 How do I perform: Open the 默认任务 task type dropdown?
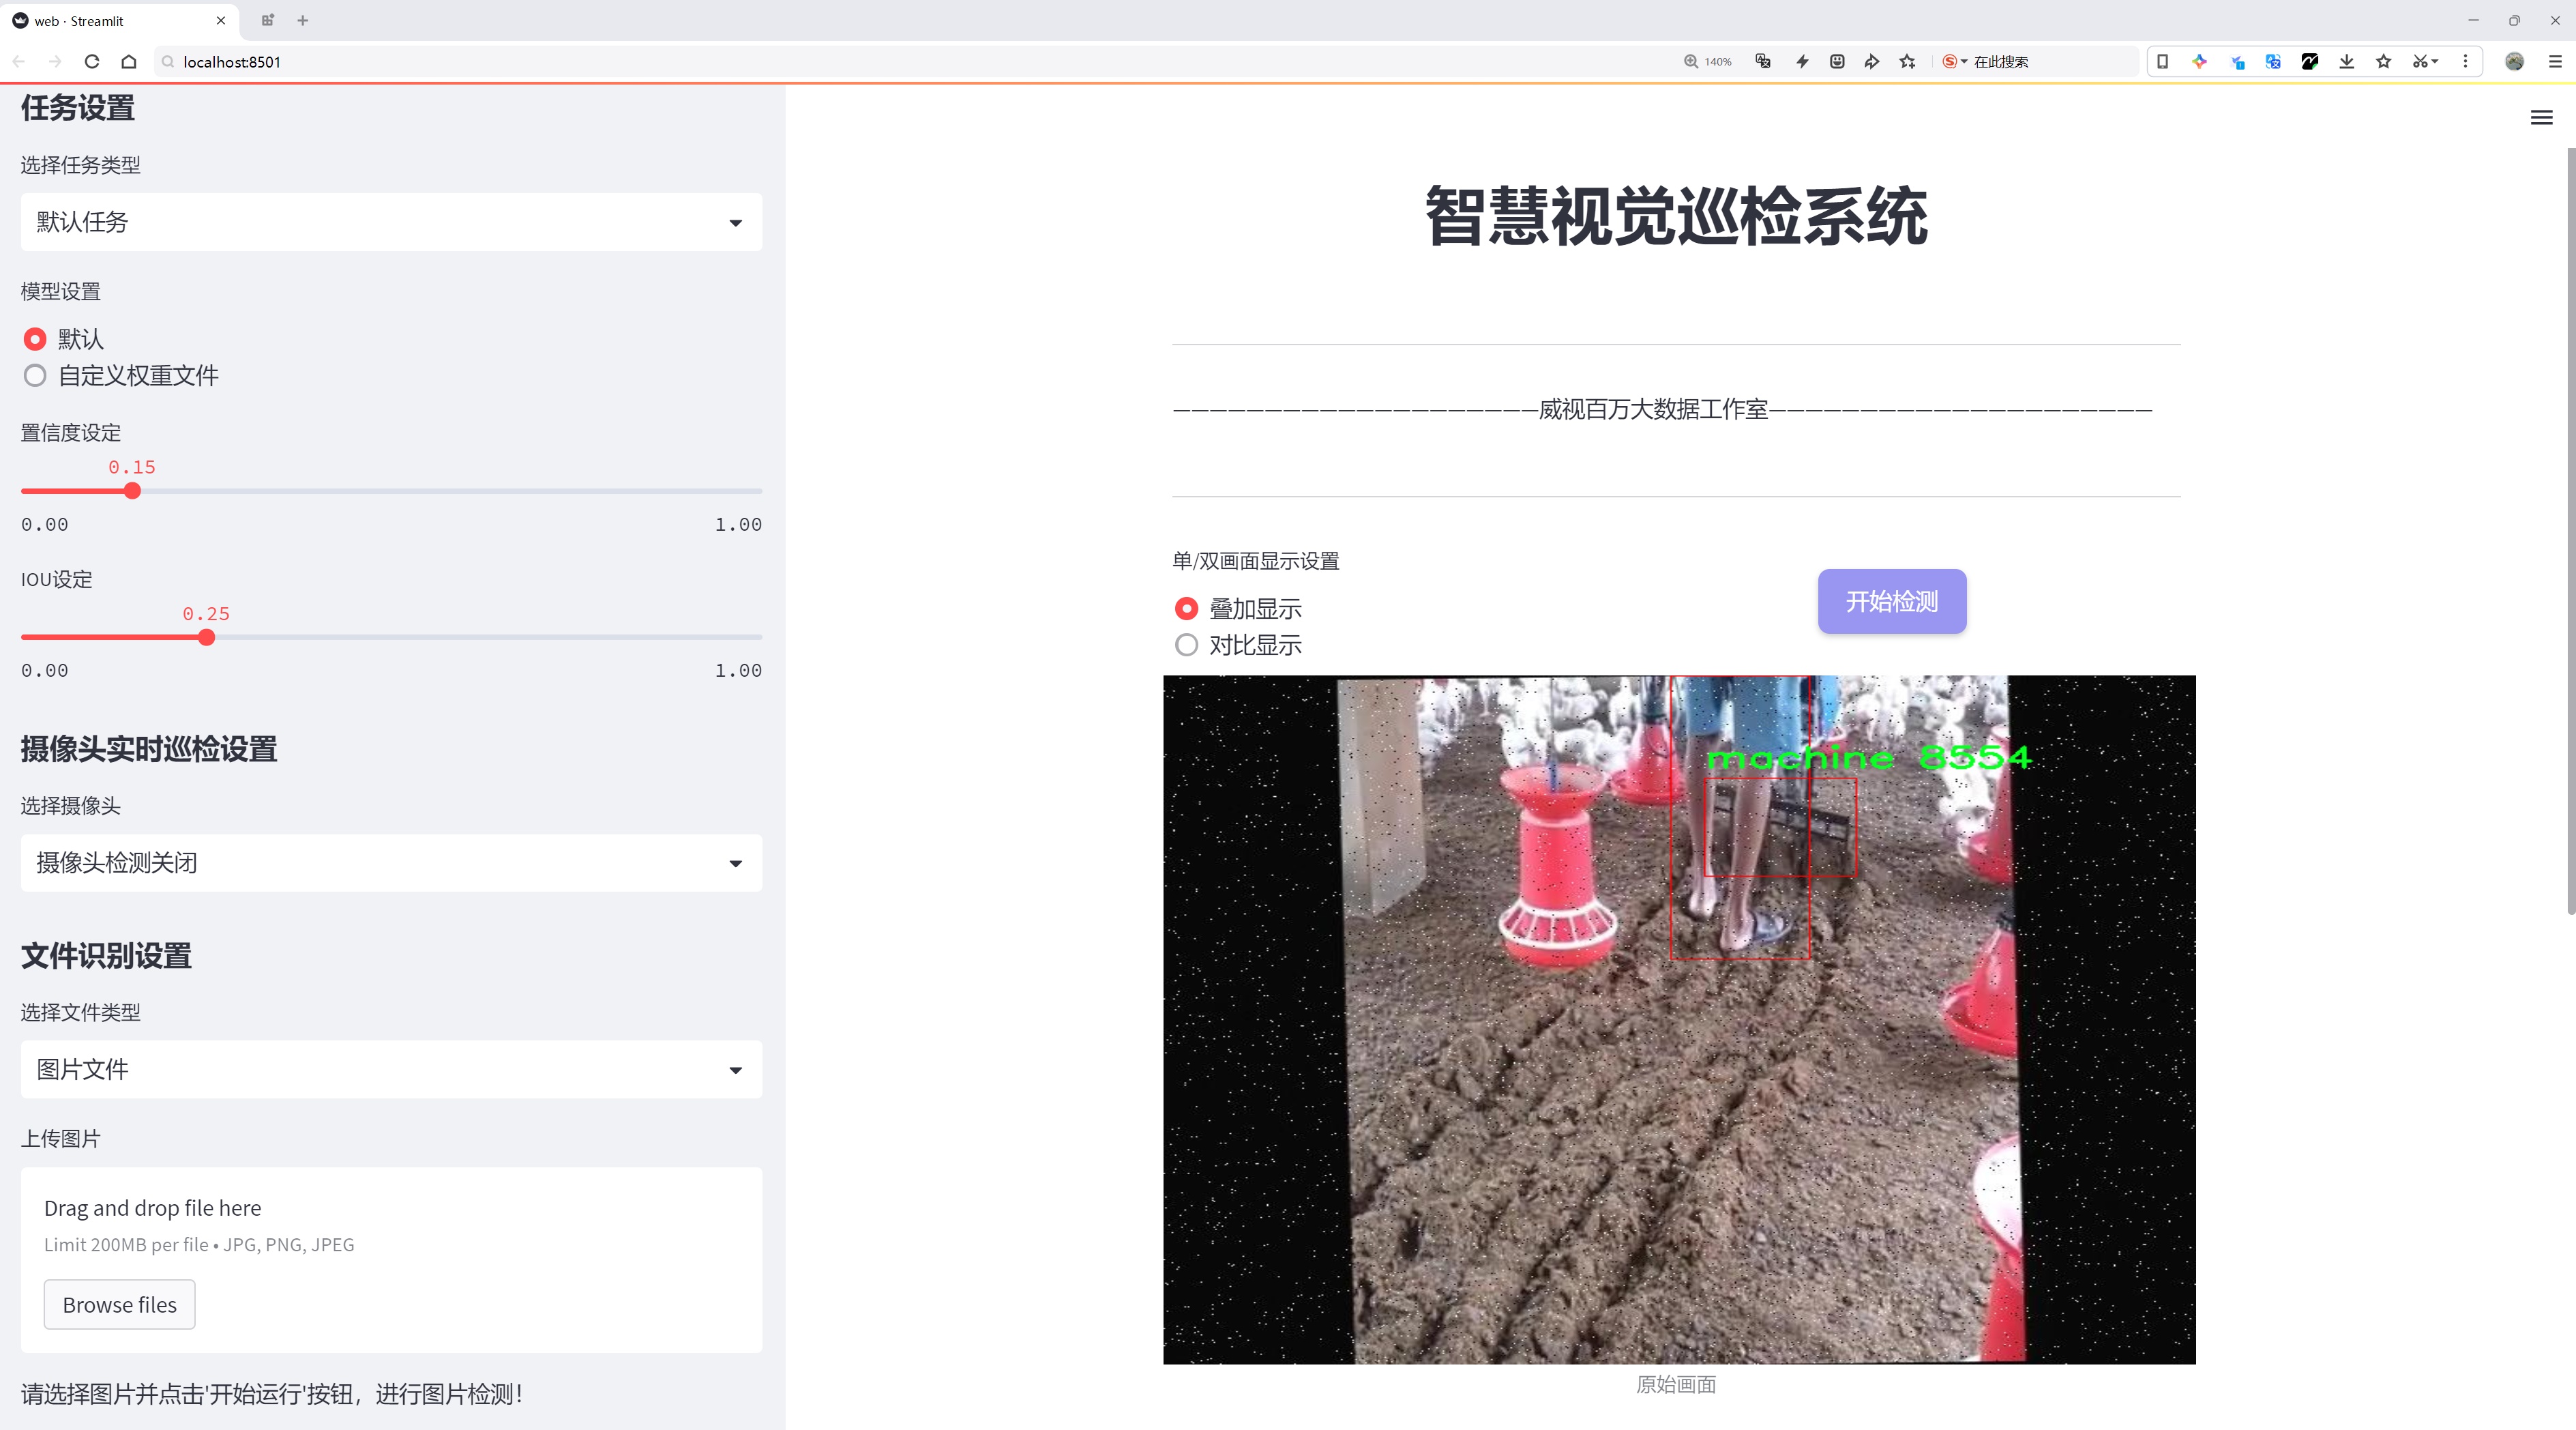coord(390,222)
